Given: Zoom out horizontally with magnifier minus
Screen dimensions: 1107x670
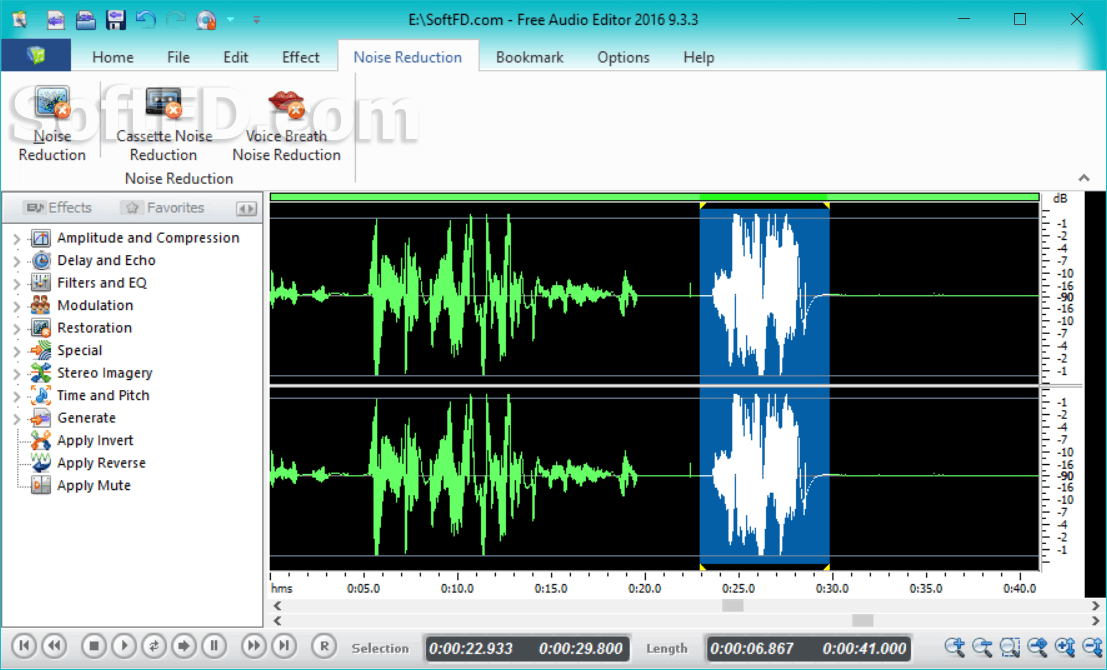Looking at the screenshot, I should click(982, 646).
